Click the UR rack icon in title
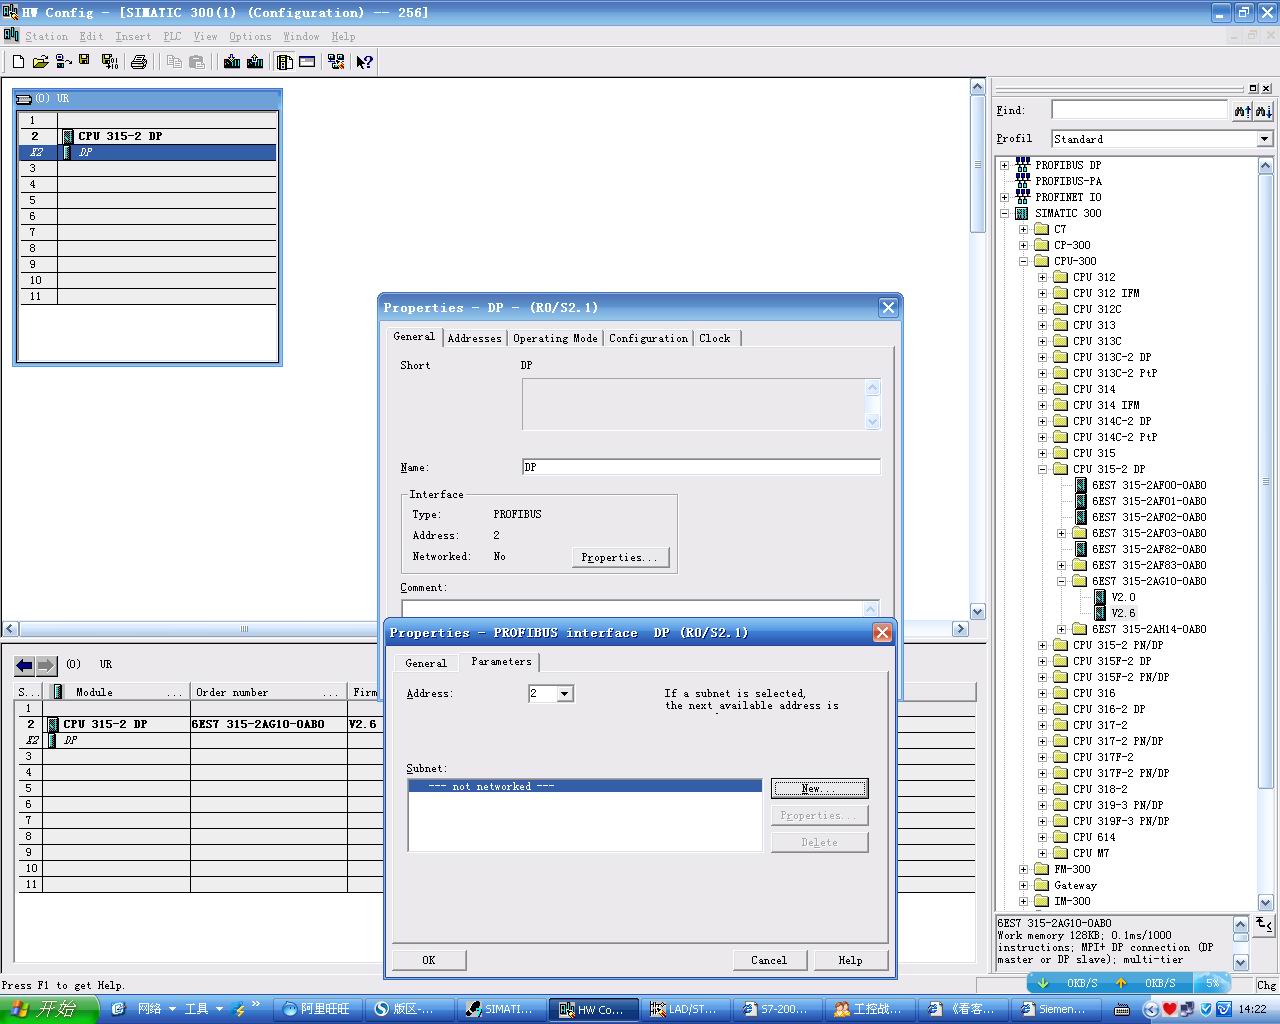1280x1024 pixels. coord(24,99)
